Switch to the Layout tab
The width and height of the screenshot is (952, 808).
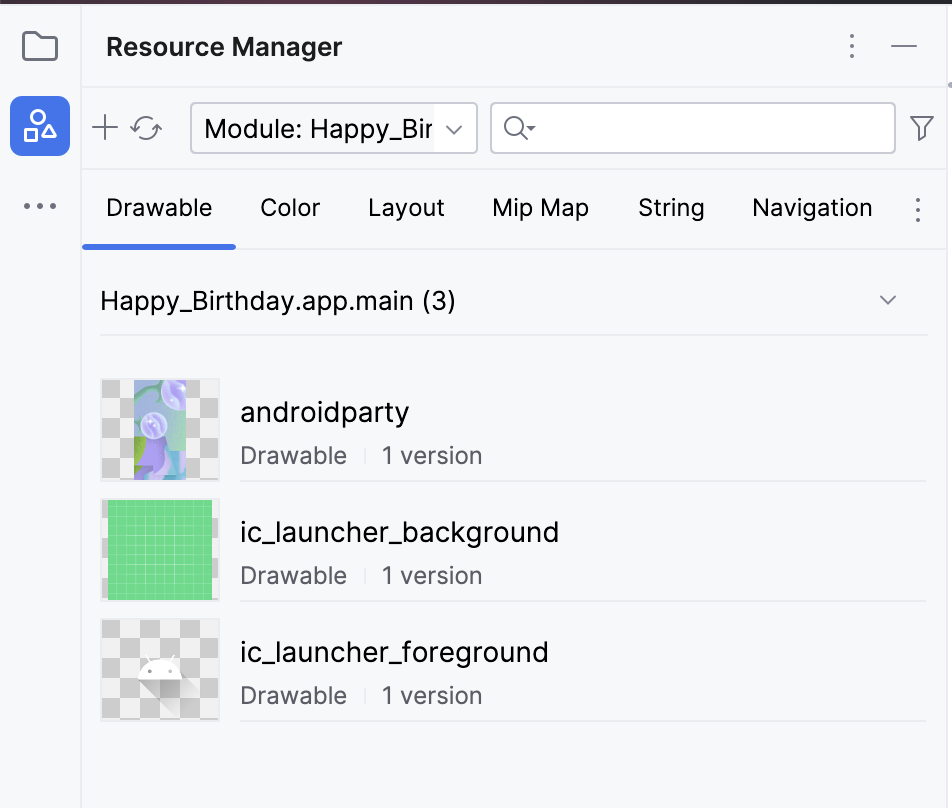(406, 208)
